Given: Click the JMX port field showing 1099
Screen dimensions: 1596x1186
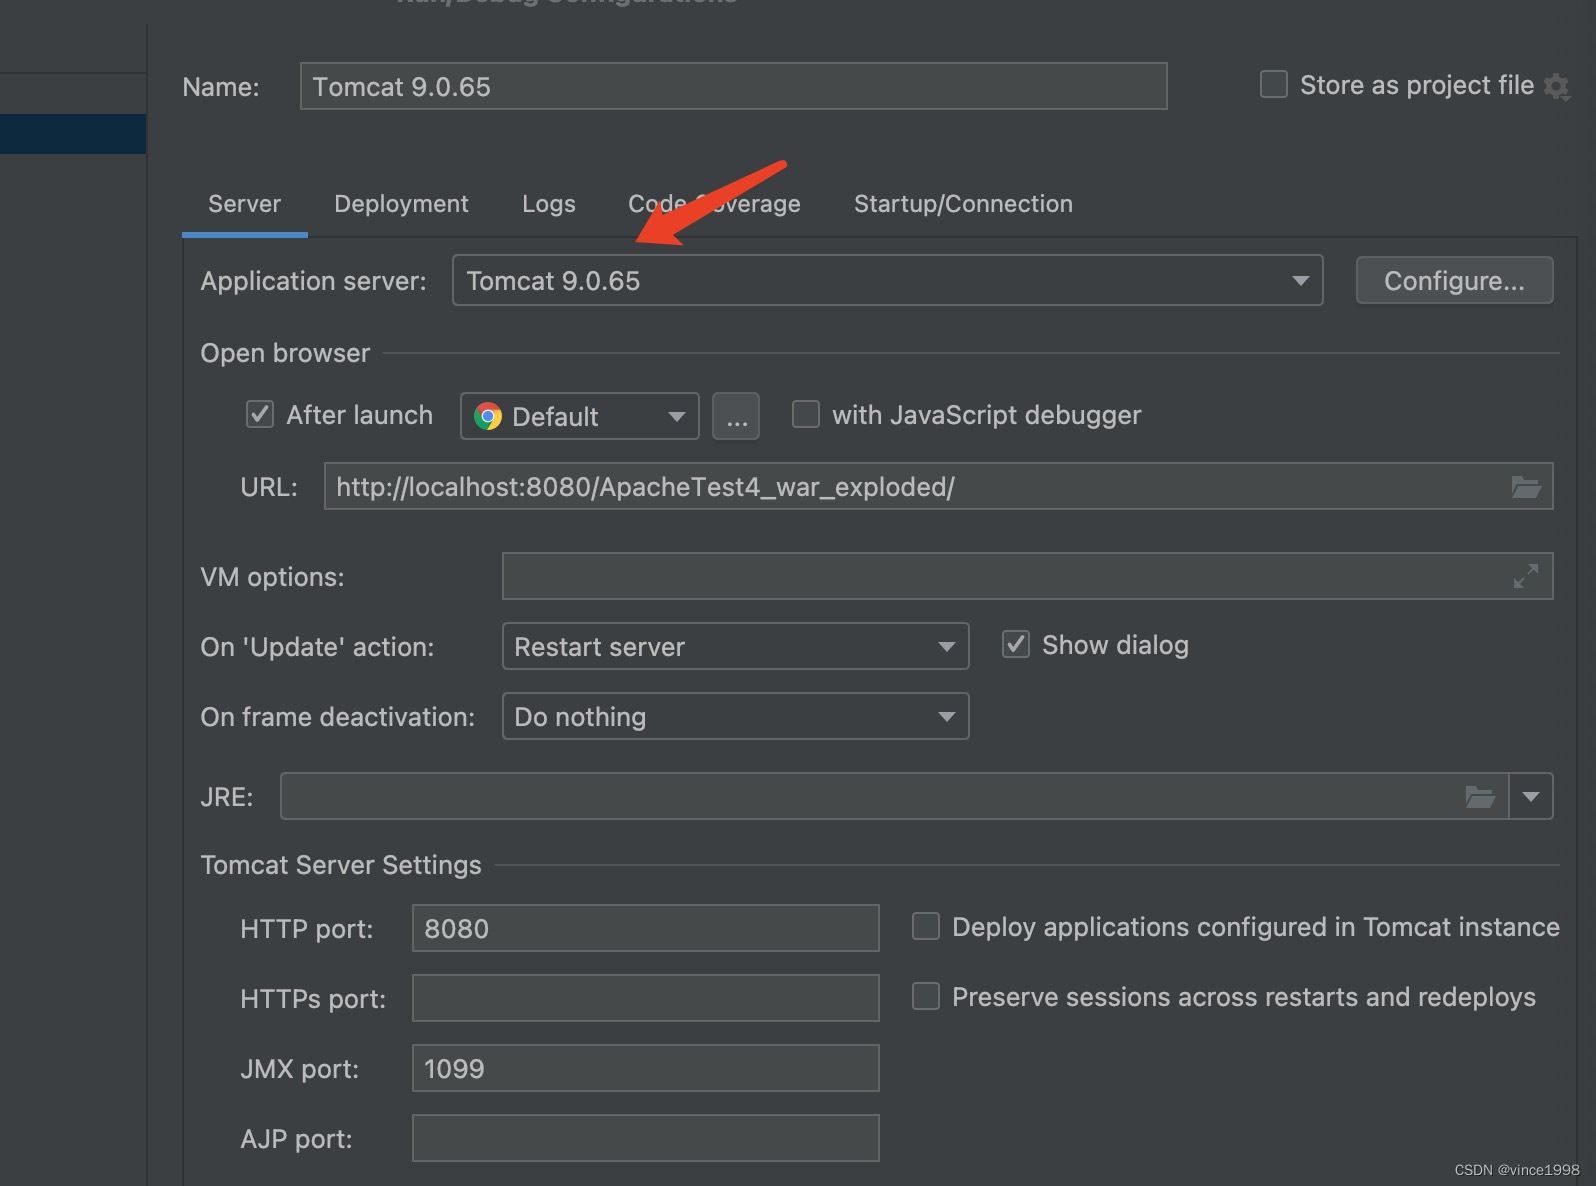Looking at the screenshot, I should (645, 1068).
